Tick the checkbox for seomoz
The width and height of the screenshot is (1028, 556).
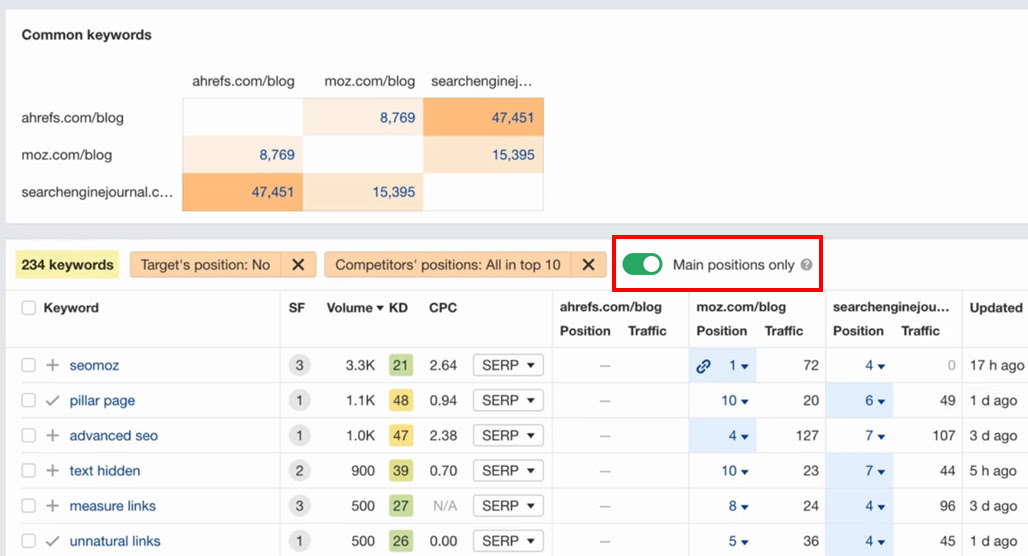coord(28,365)
